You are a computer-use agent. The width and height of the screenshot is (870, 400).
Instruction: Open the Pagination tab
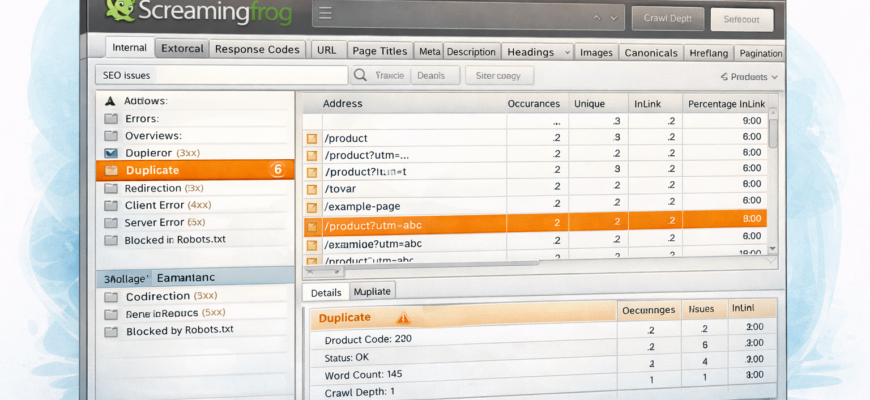tap(760, 54)
